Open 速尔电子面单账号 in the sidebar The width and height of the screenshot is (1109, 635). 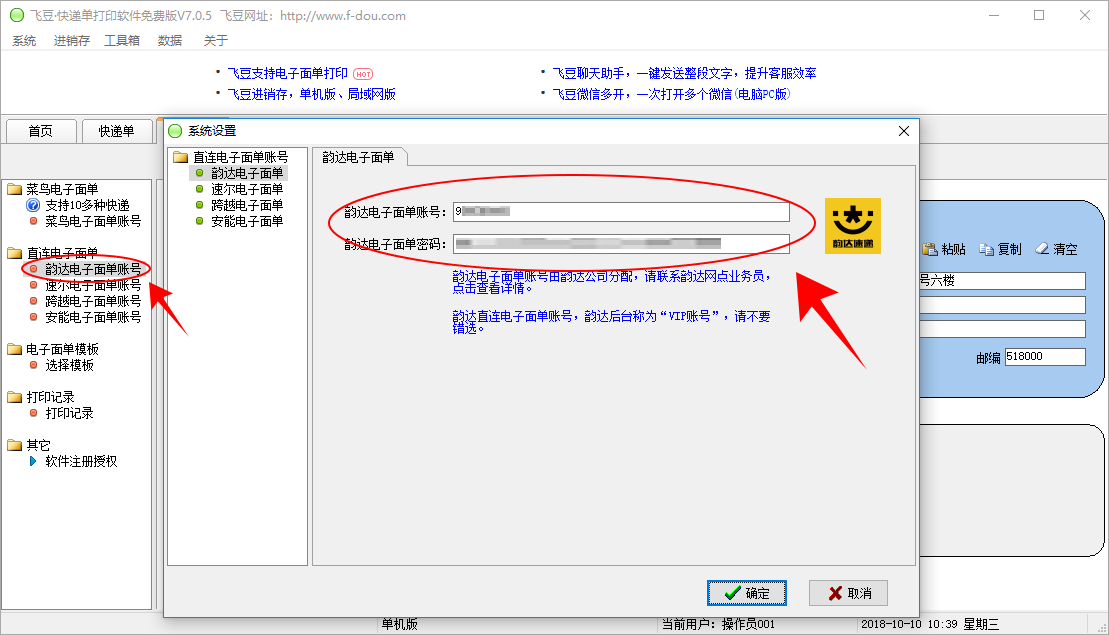pyautogui.click(x=93, y=285)
